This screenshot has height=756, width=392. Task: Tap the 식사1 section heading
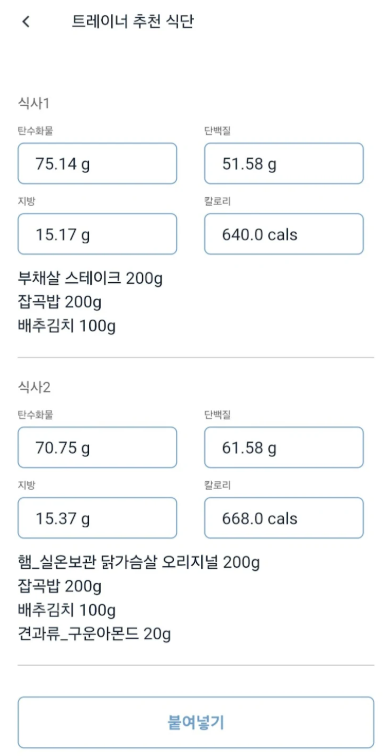(34, 103)
